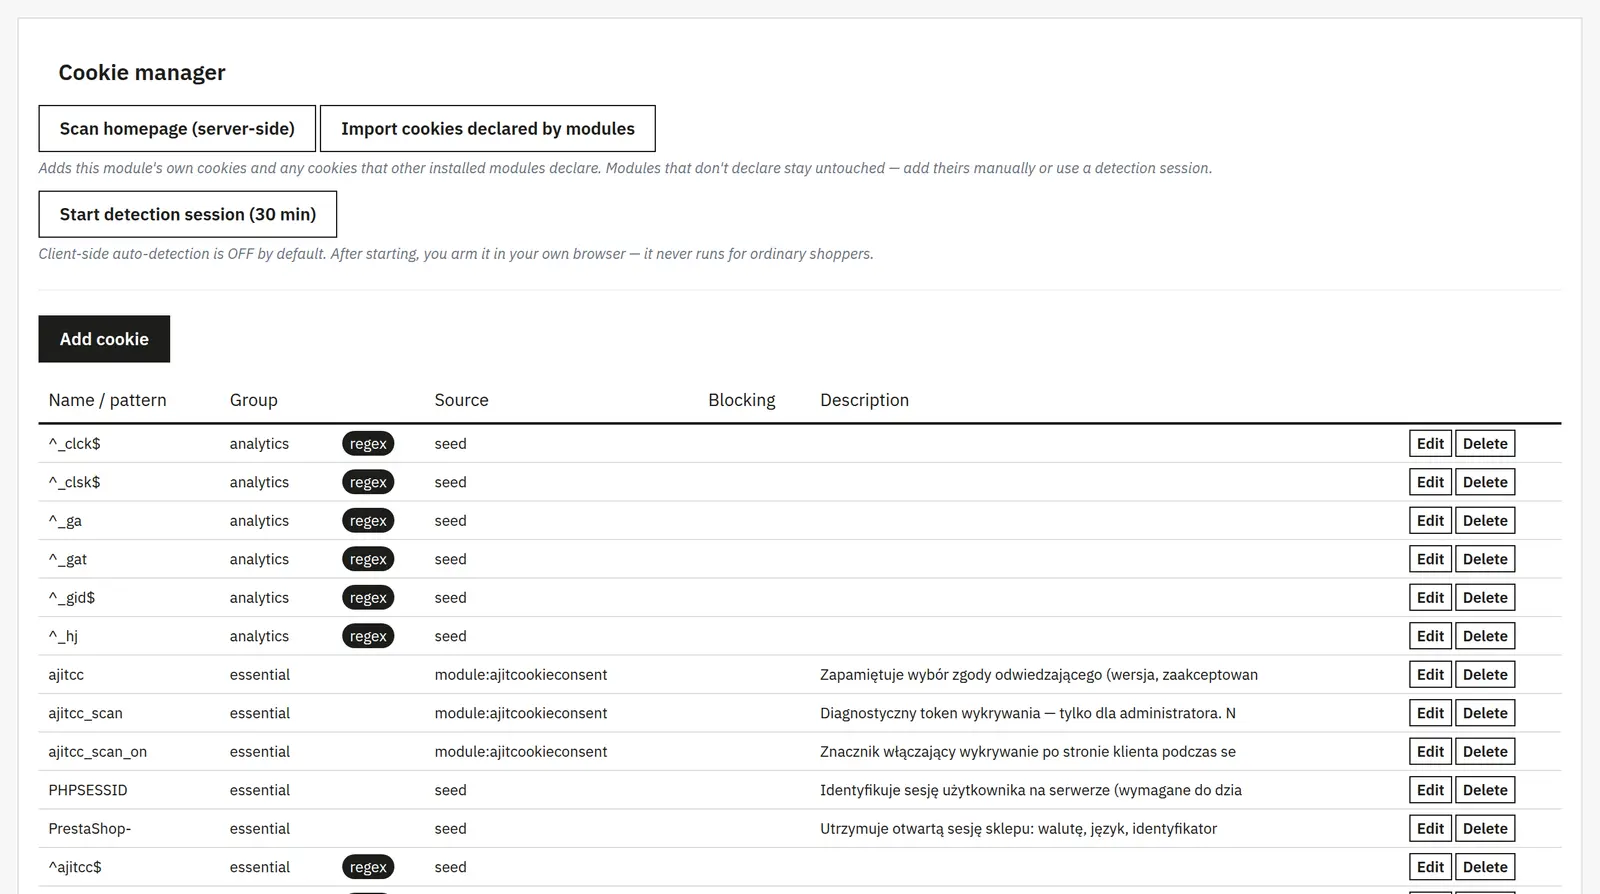Select the Group column header

click(253, 400)
